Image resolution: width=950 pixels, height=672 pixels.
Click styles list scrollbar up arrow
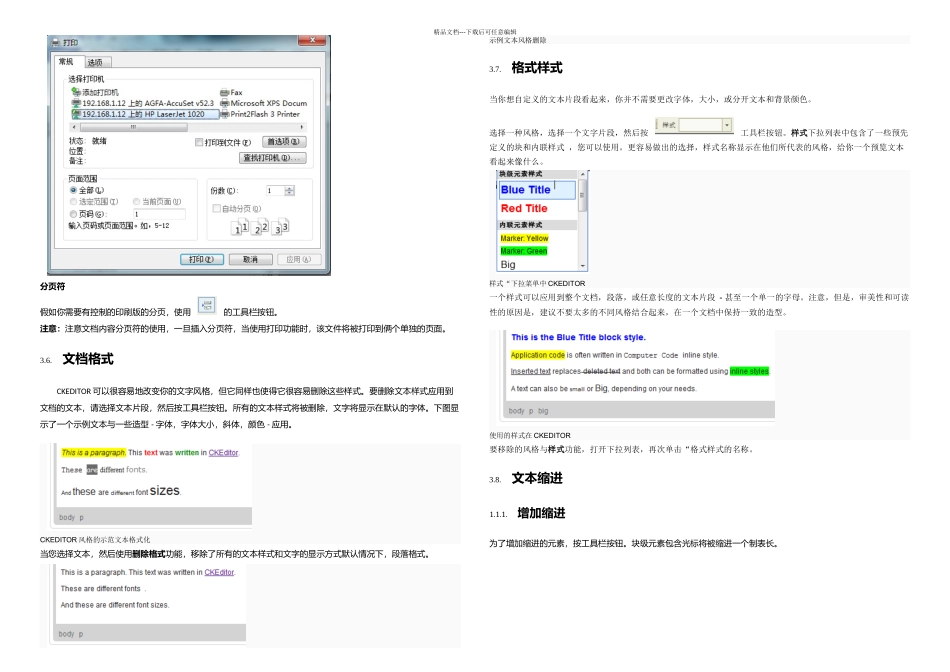coord(583,175)
